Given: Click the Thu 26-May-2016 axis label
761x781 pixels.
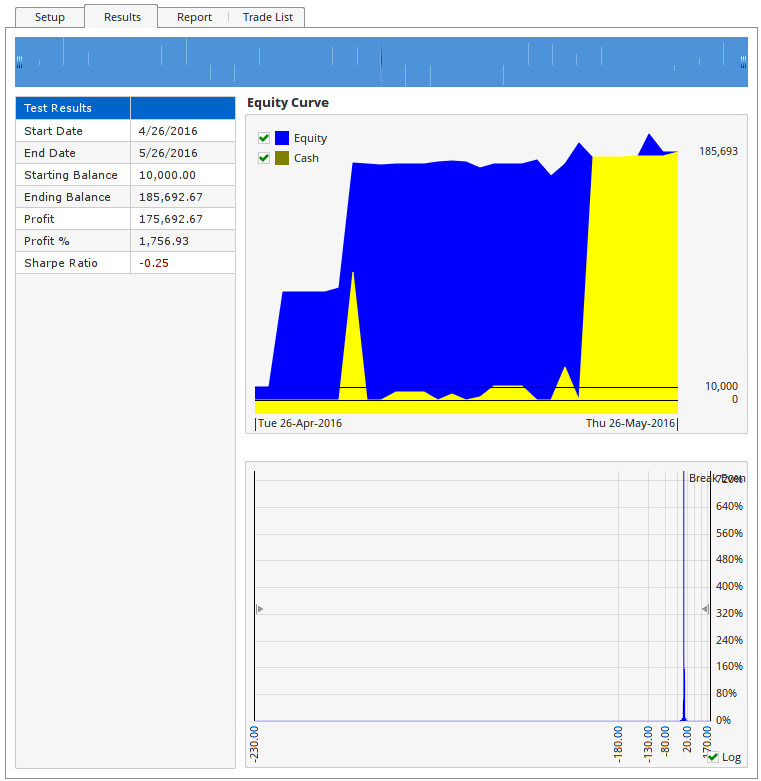Looking at the screenshot, I should [630, 423].
